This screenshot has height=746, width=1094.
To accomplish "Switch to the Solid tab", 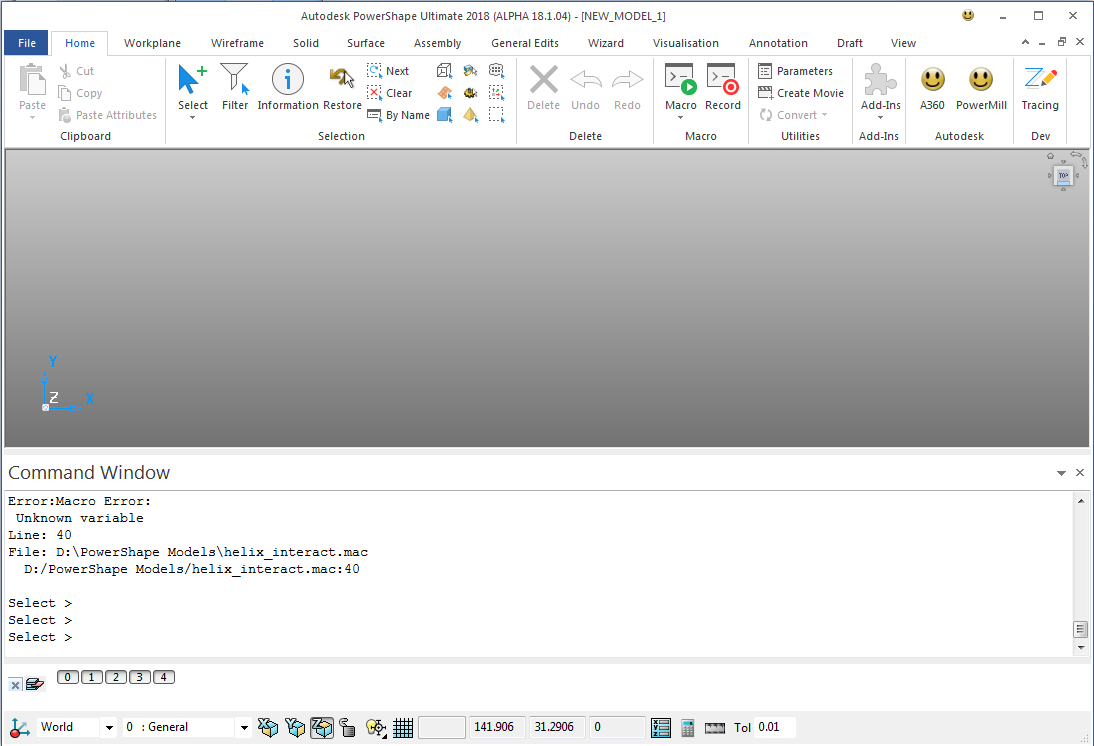I will (306, 43).
